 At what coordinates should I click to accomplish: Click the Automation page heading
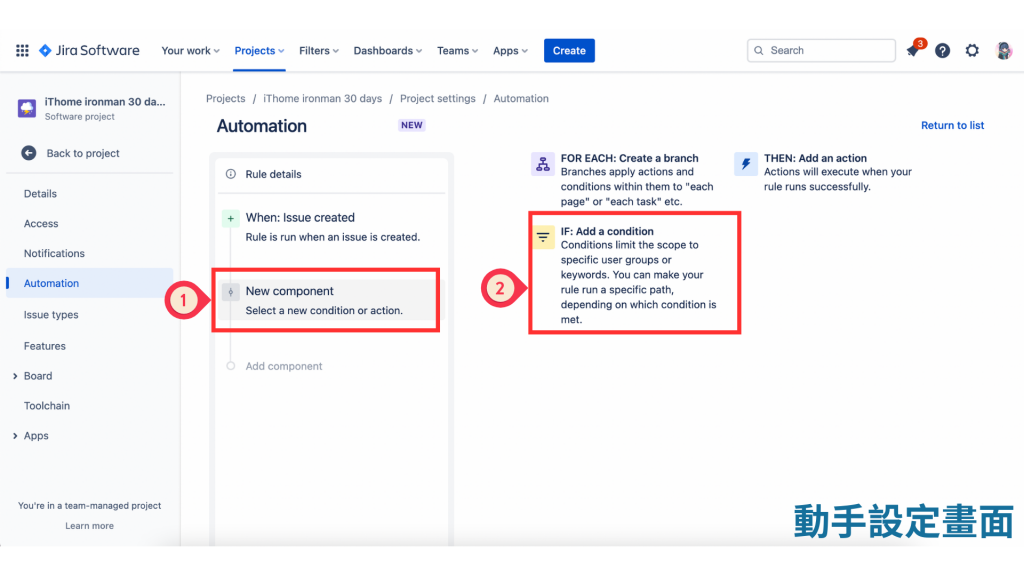tap(261, 126)
